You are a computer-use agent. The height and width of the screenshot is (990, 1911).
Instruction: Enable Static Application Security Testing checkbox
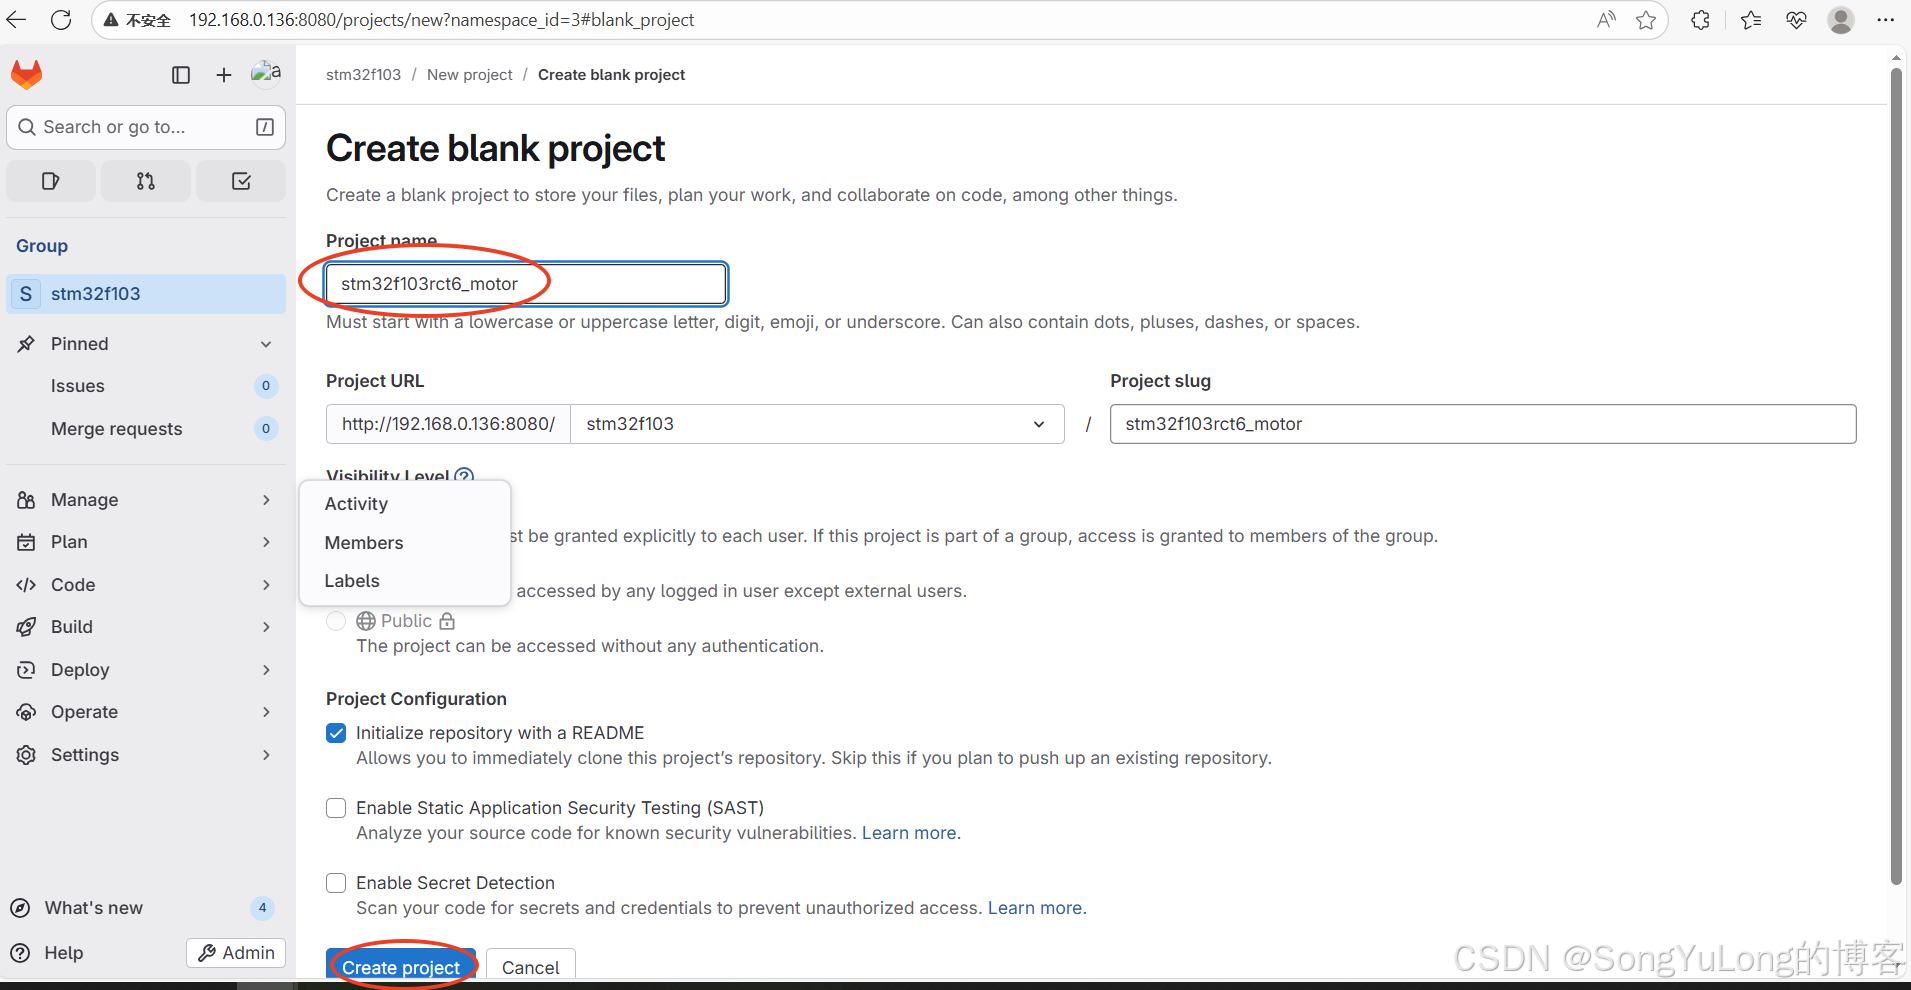click(336, 808)
